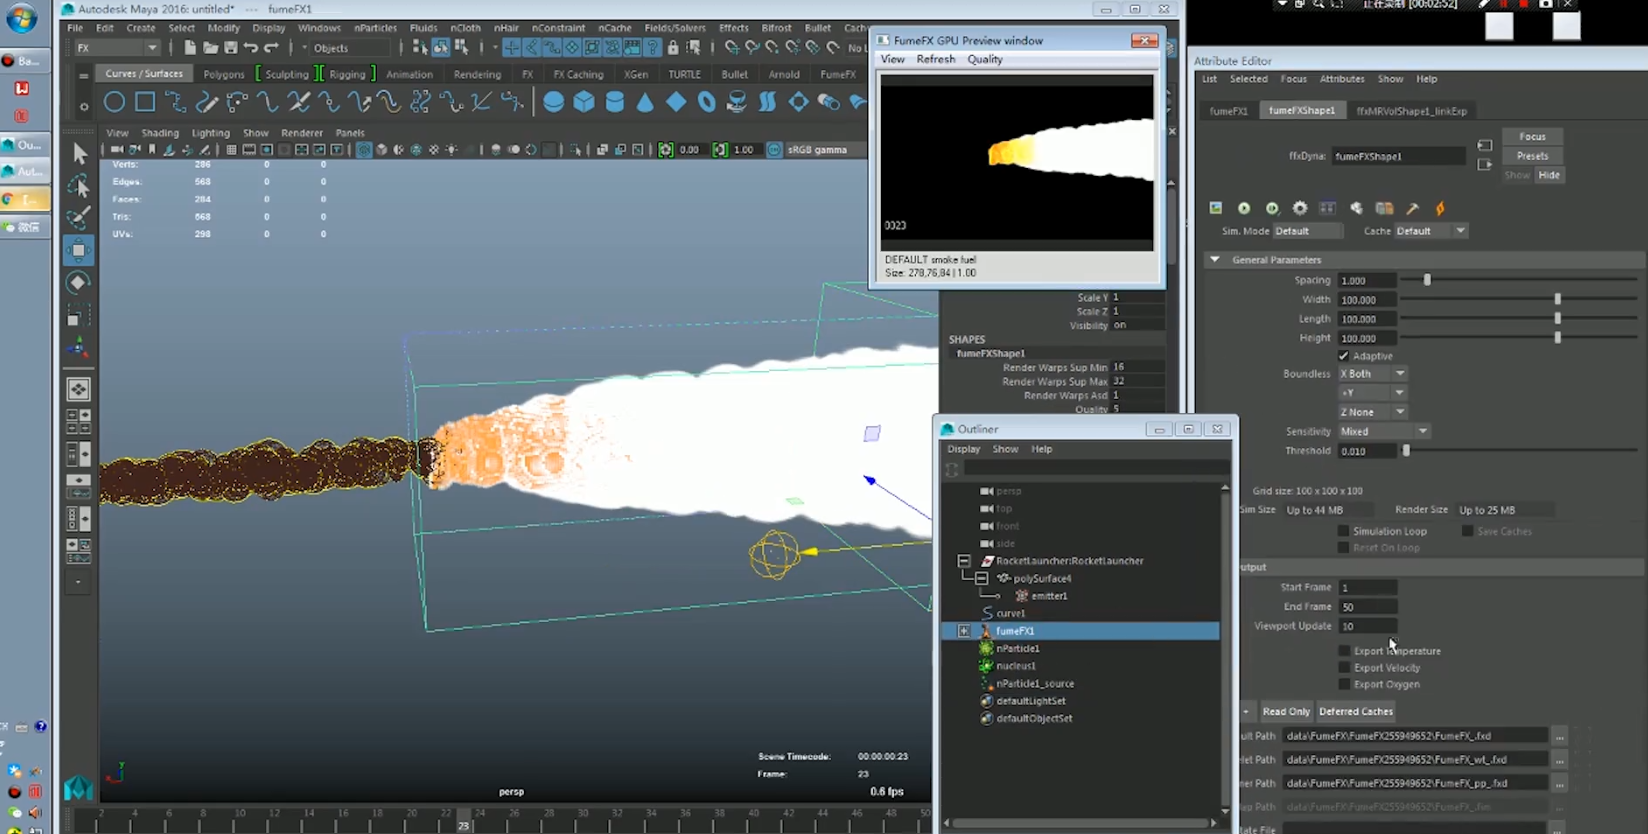1648x834 pixels.
Task: Click FumeFX start simulation green play icon
Action: point(1244,208)
